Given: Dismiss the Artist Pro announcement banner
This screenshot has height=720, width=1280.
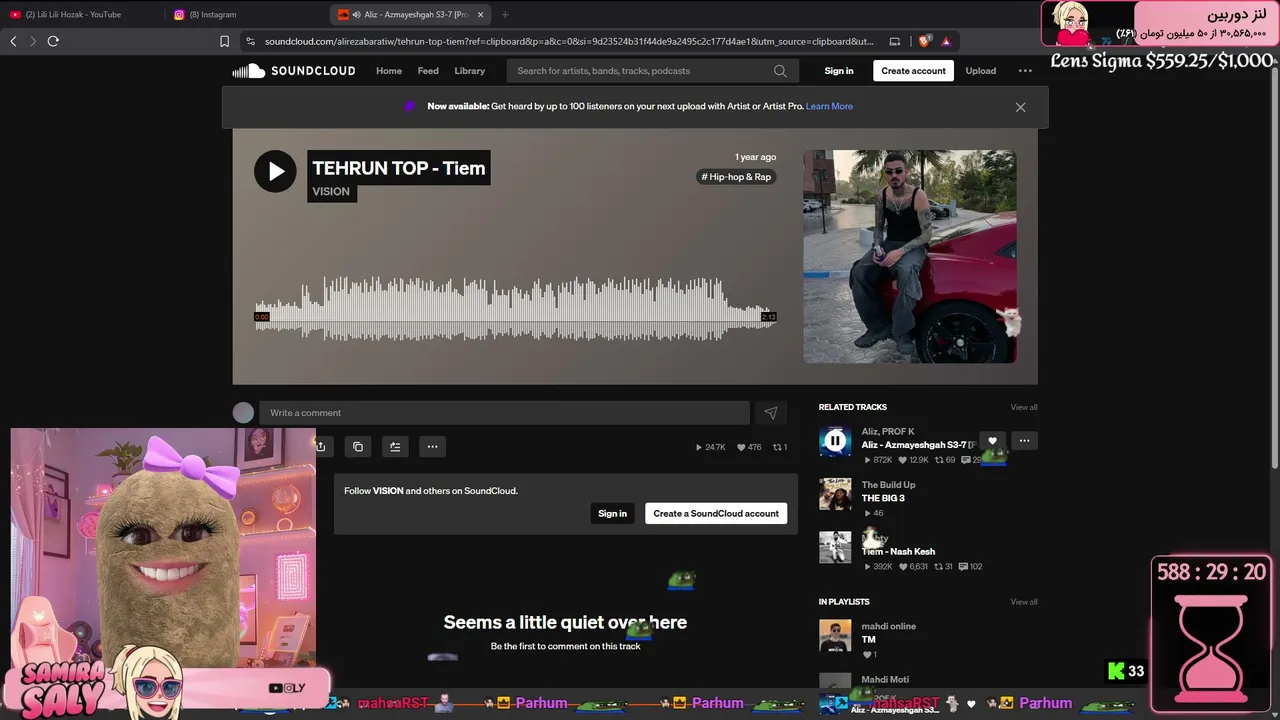Looking at the screenshot, I should click(1020, 107).
